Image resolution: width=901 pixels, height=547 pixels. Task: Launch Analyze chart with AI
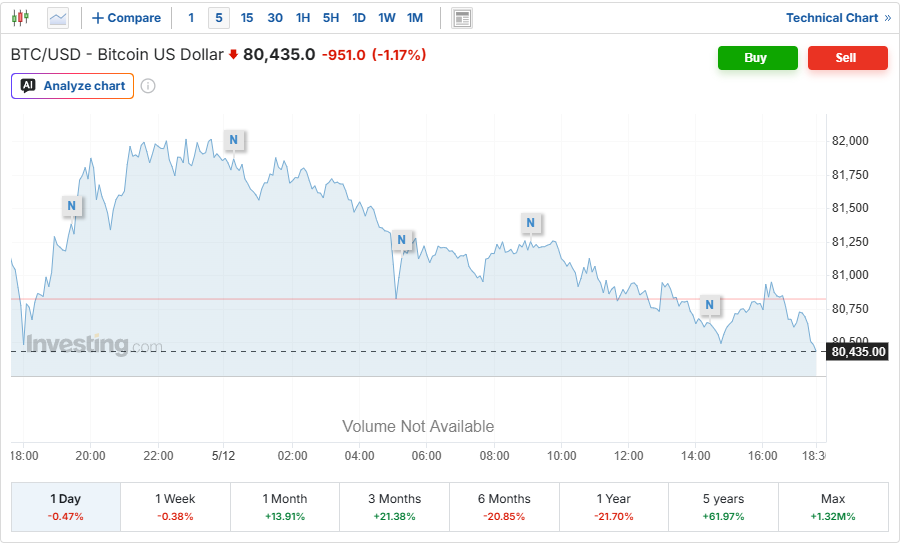72,86
